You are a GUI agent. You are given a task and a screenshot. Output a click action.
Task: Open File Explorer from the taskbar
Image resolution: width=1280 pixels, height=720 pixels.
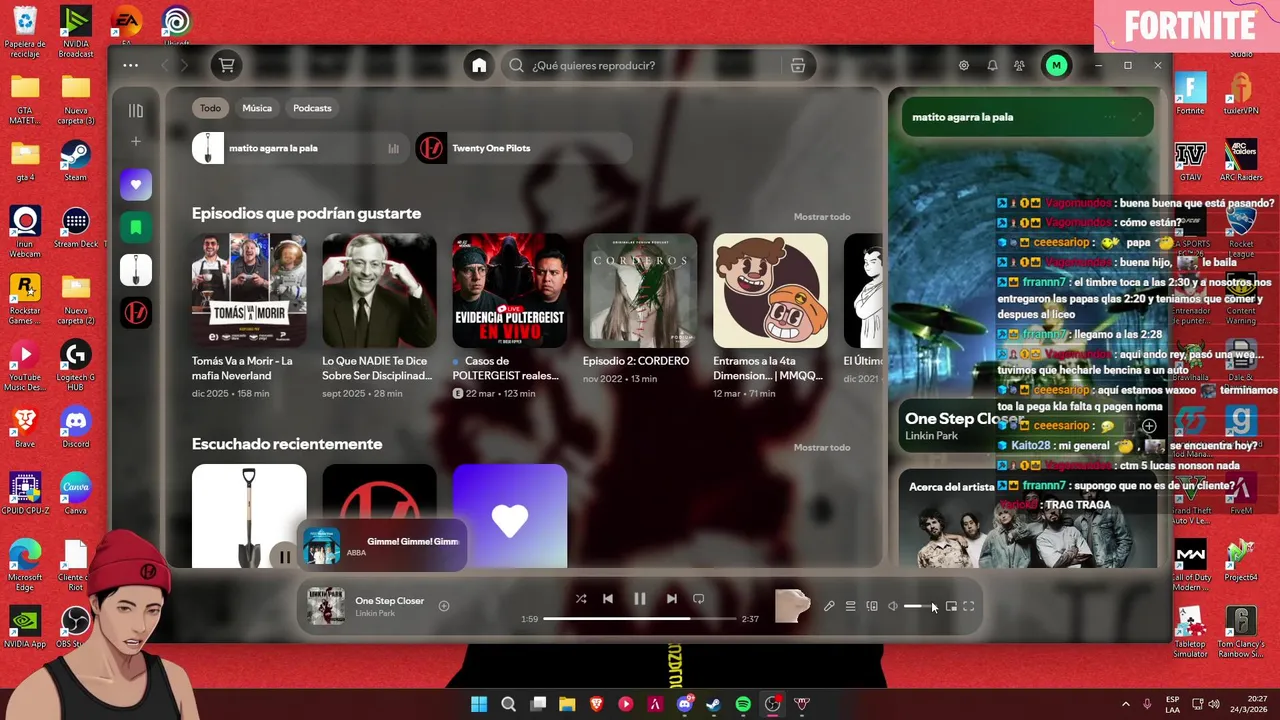click(x=567, y=704)
